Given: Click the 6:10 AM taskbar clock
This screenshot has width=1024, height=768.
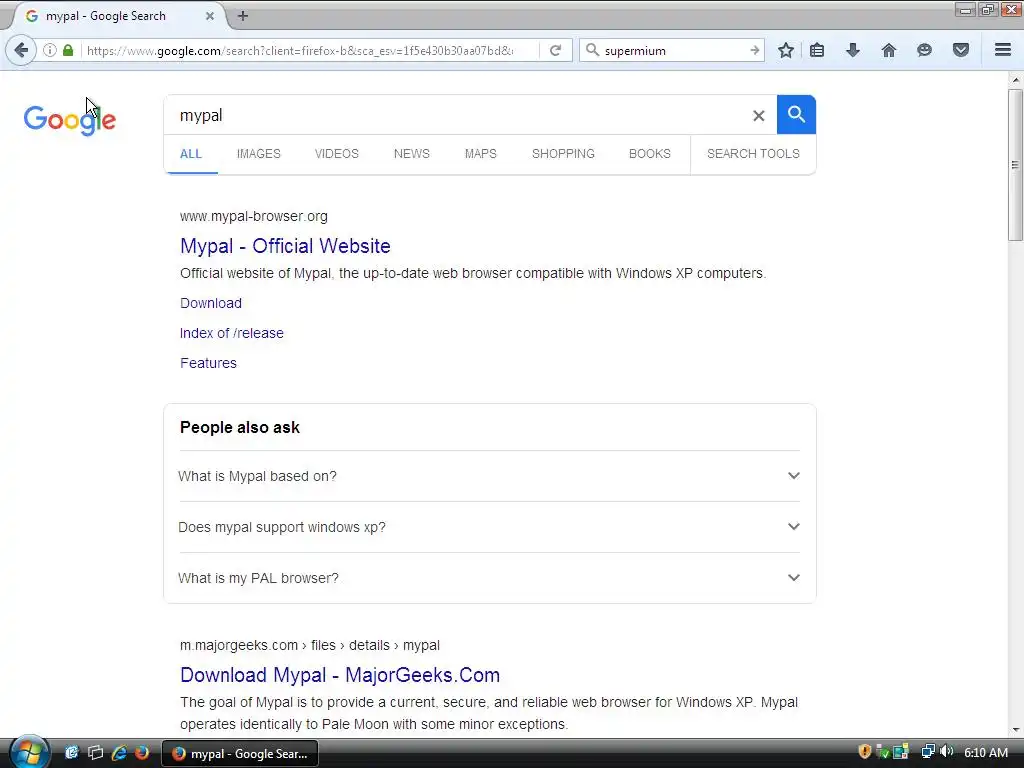Looking at the screenshot, I should click(x=986, y=752).
